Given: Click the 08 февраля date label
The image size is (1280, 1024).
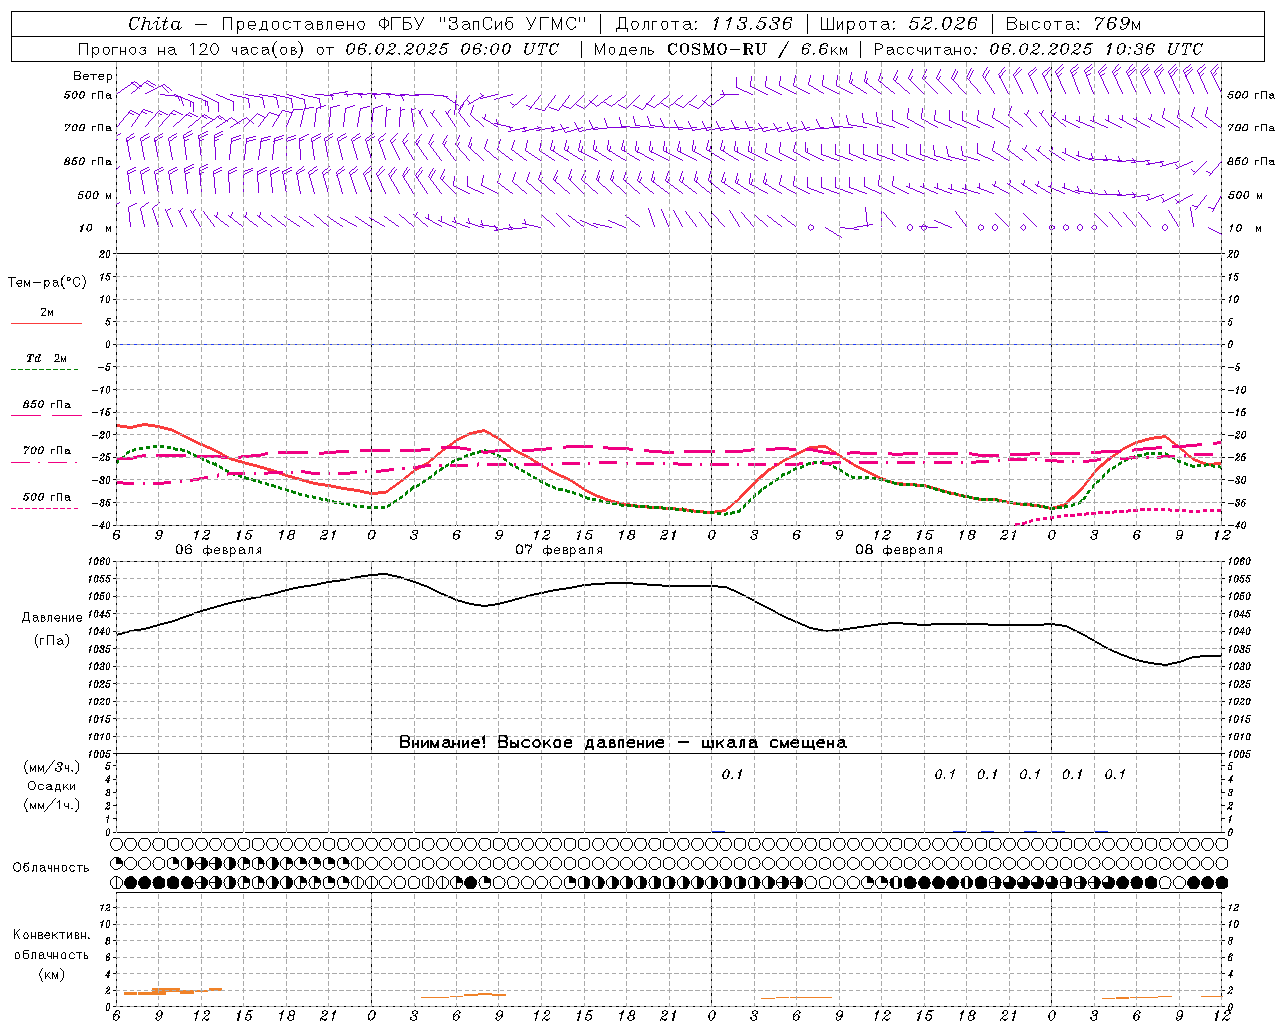Looking at the screenshot, I should pos(899,550).
